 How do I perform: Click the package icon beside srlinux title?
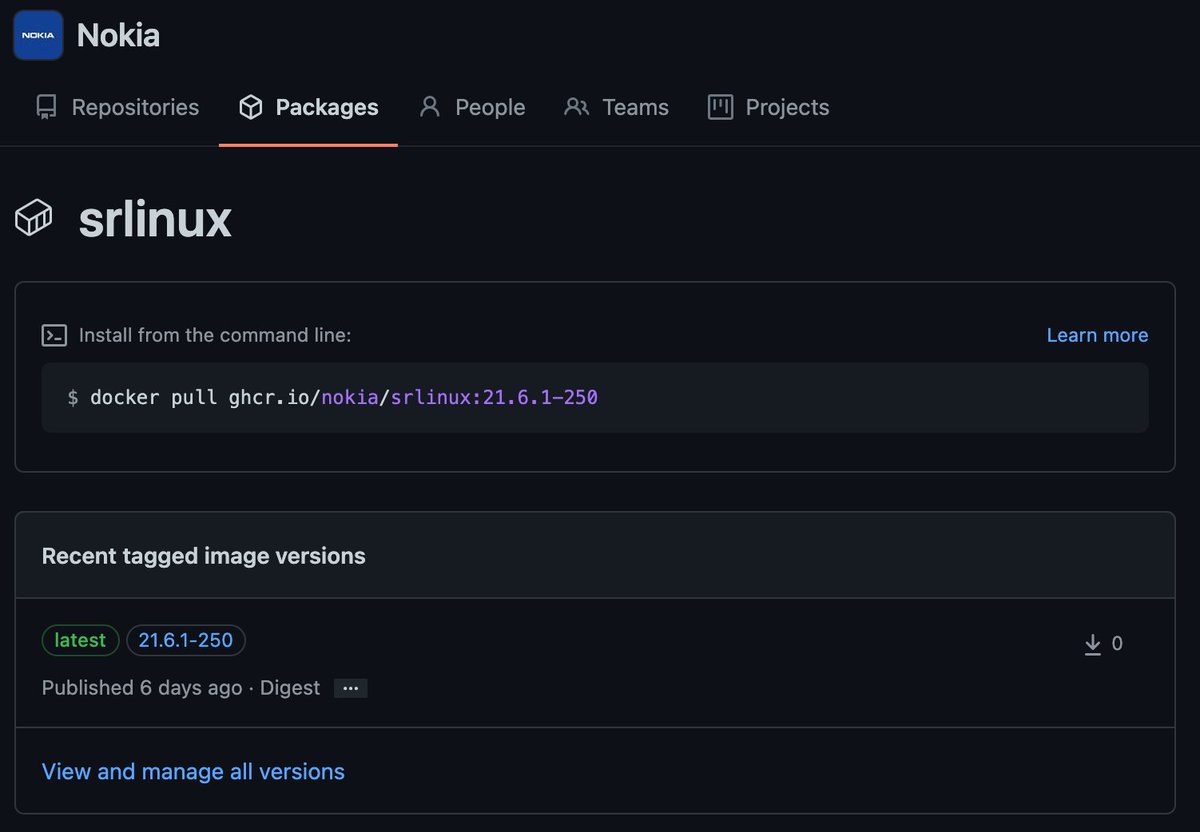[x=34, y=218]
